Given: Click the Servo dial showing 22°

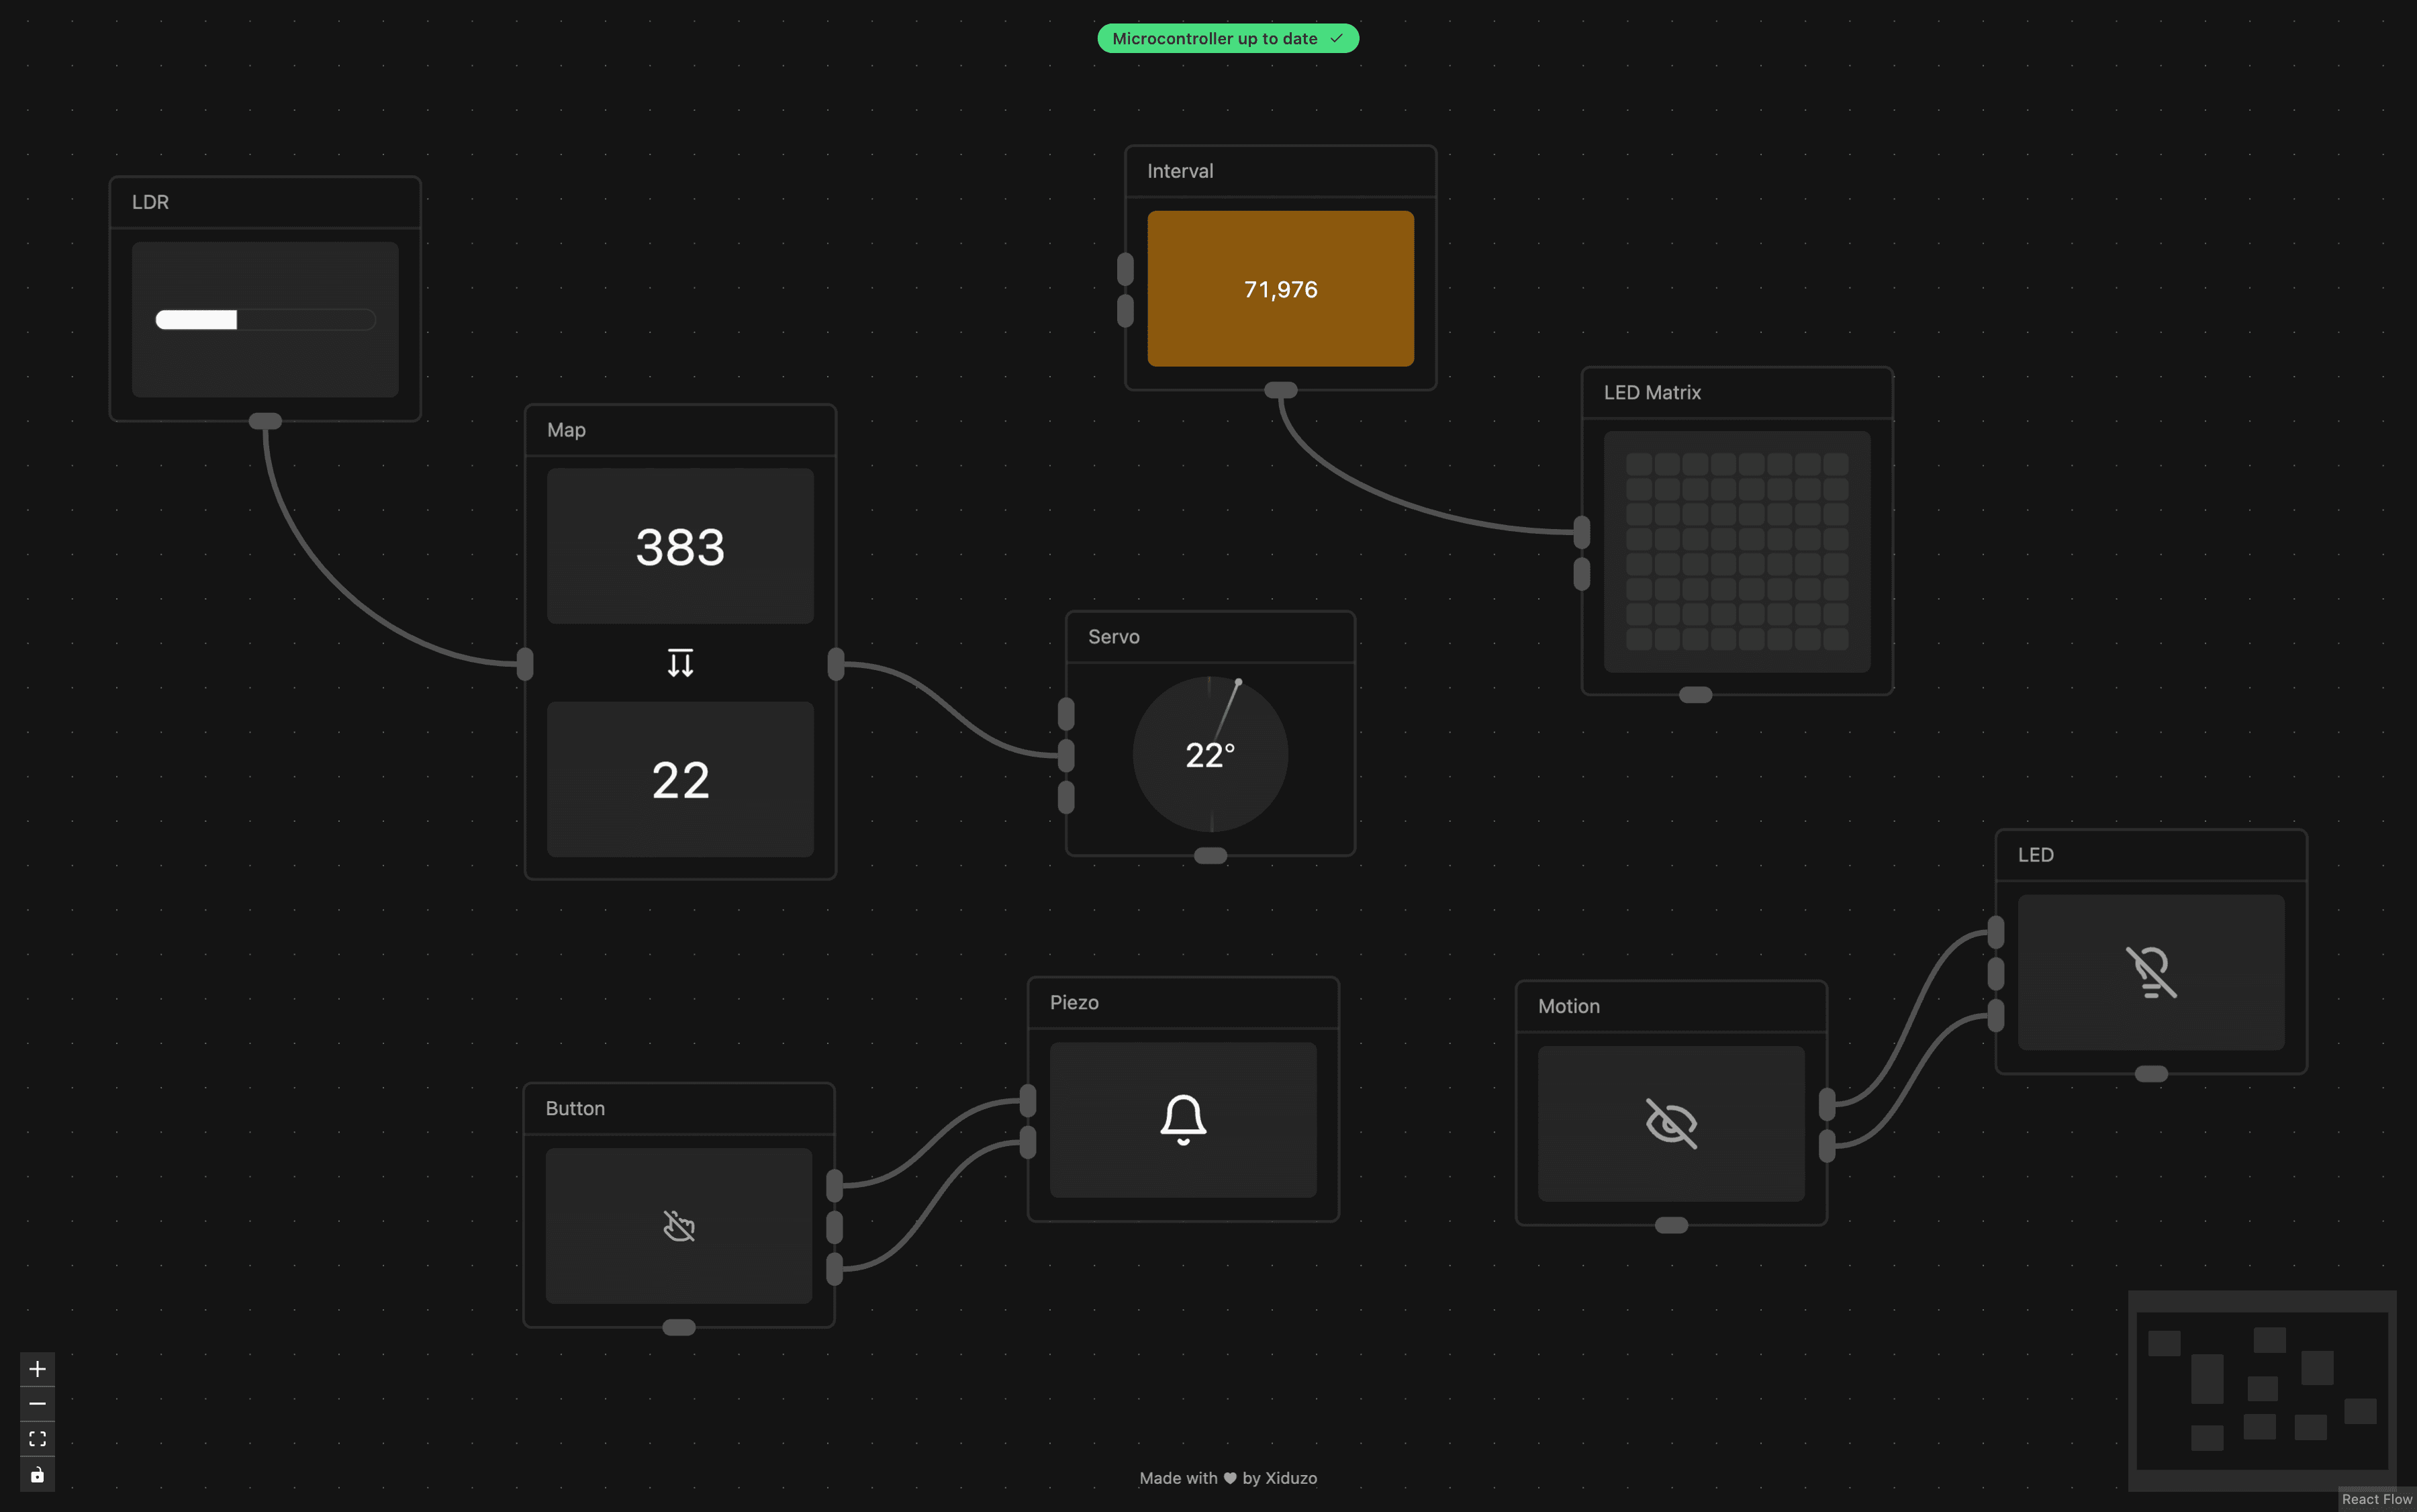Looking at the screenshot, I should 1210,754.
